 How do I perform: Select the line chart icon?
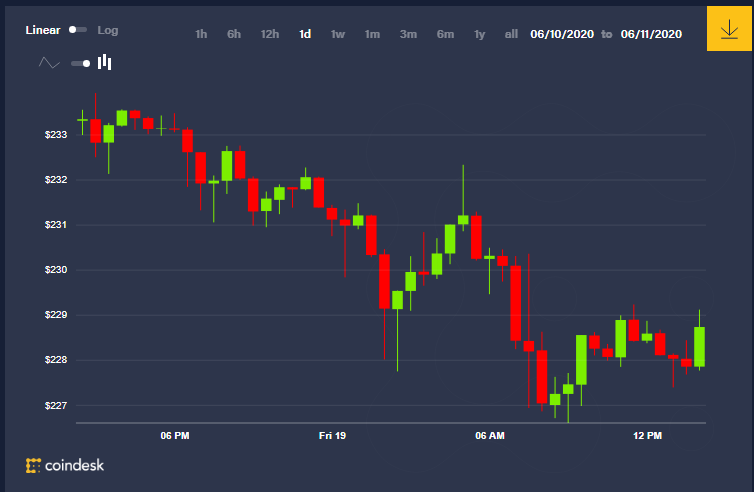49,63
